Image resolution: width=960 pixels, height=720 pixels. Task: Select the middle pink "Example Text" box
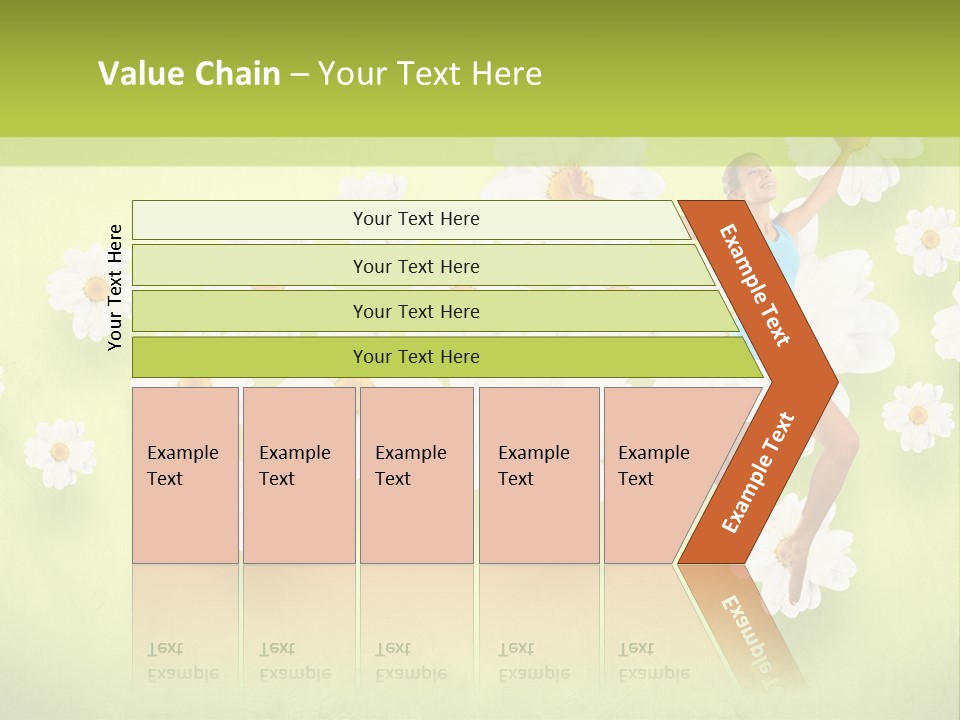click(x=416, y=475)
